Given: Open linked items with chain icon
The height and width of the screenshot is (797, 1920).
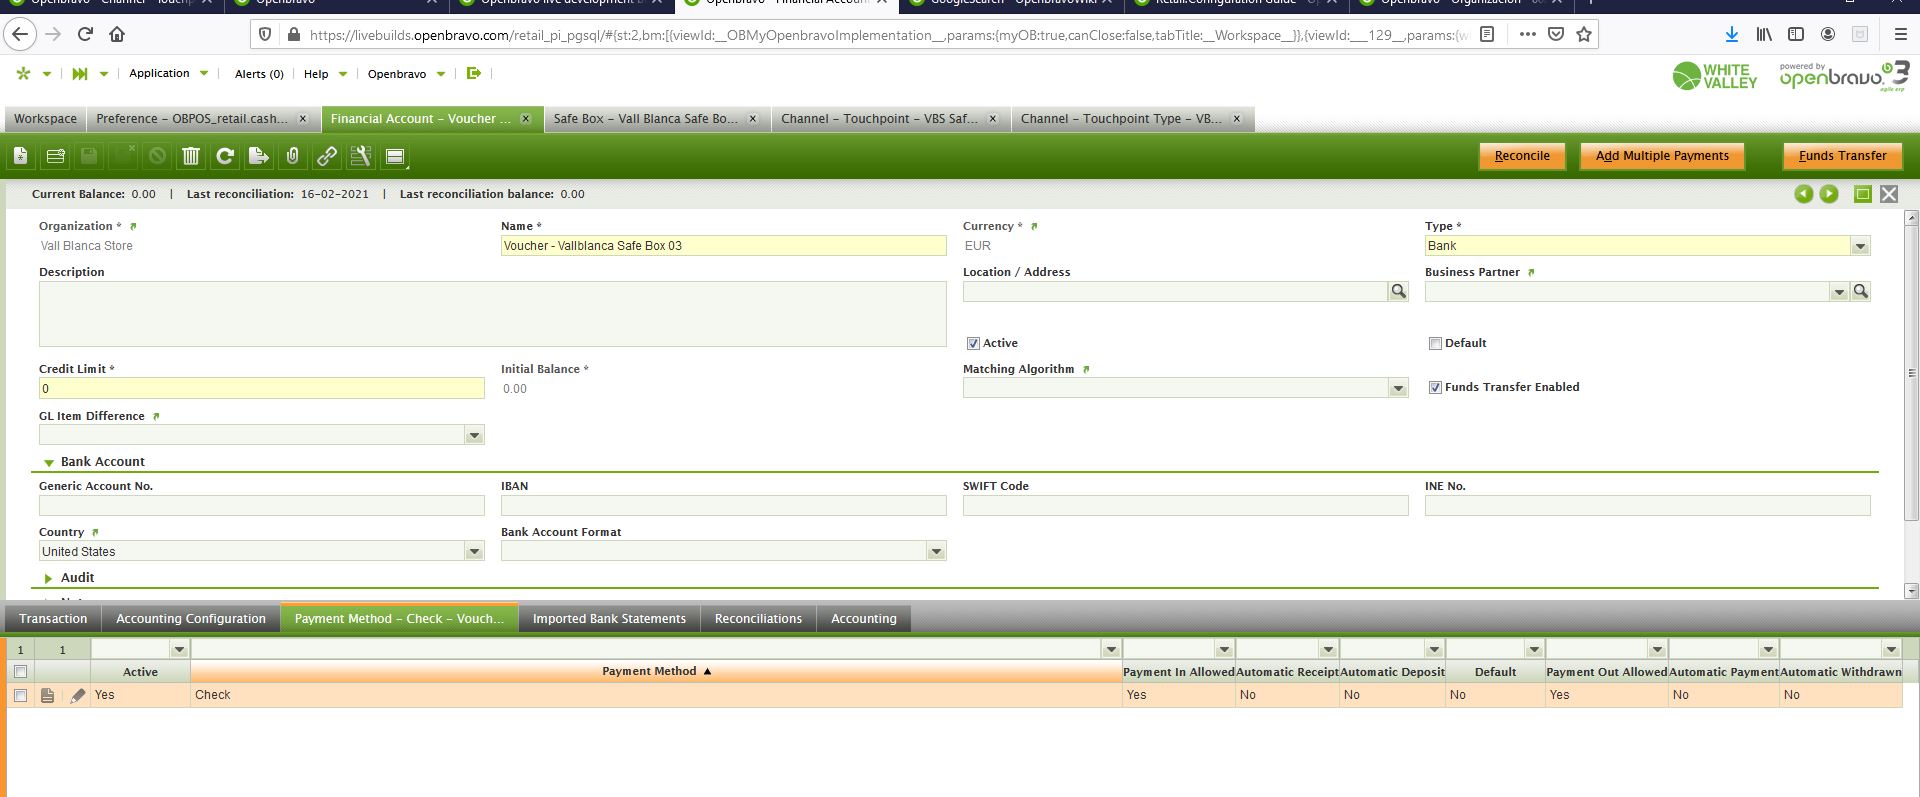Looking at the screenshot, I should click(x=327, y=156).
